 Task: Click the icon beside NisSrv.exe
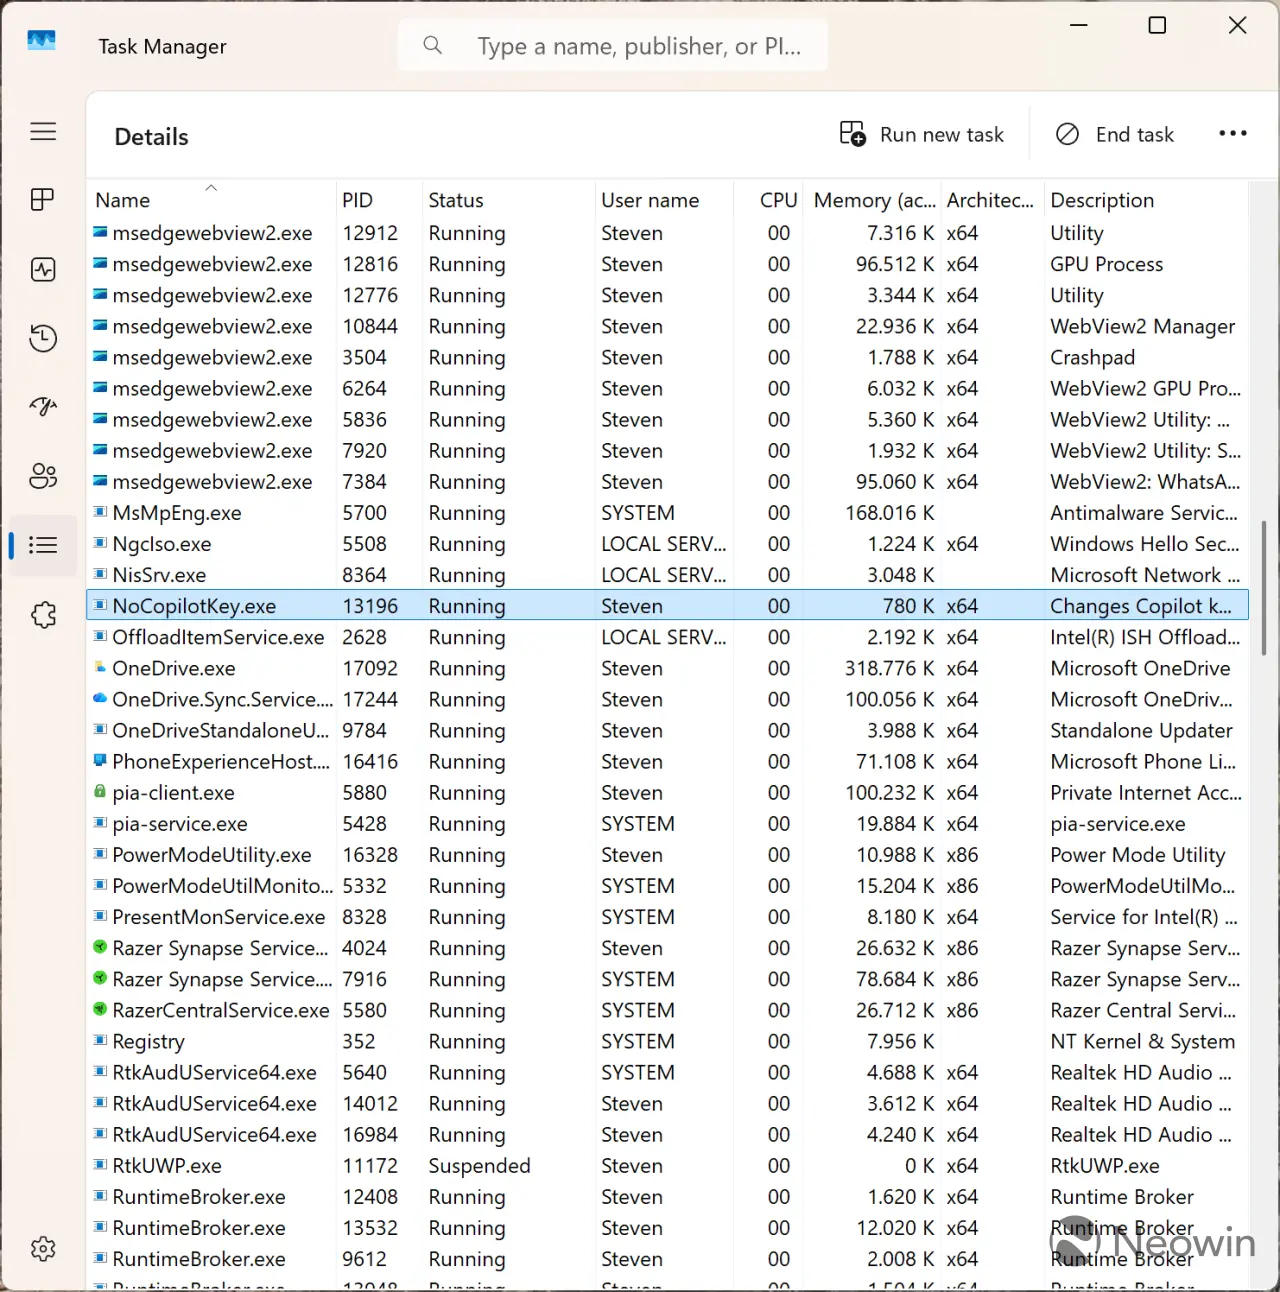100,574
